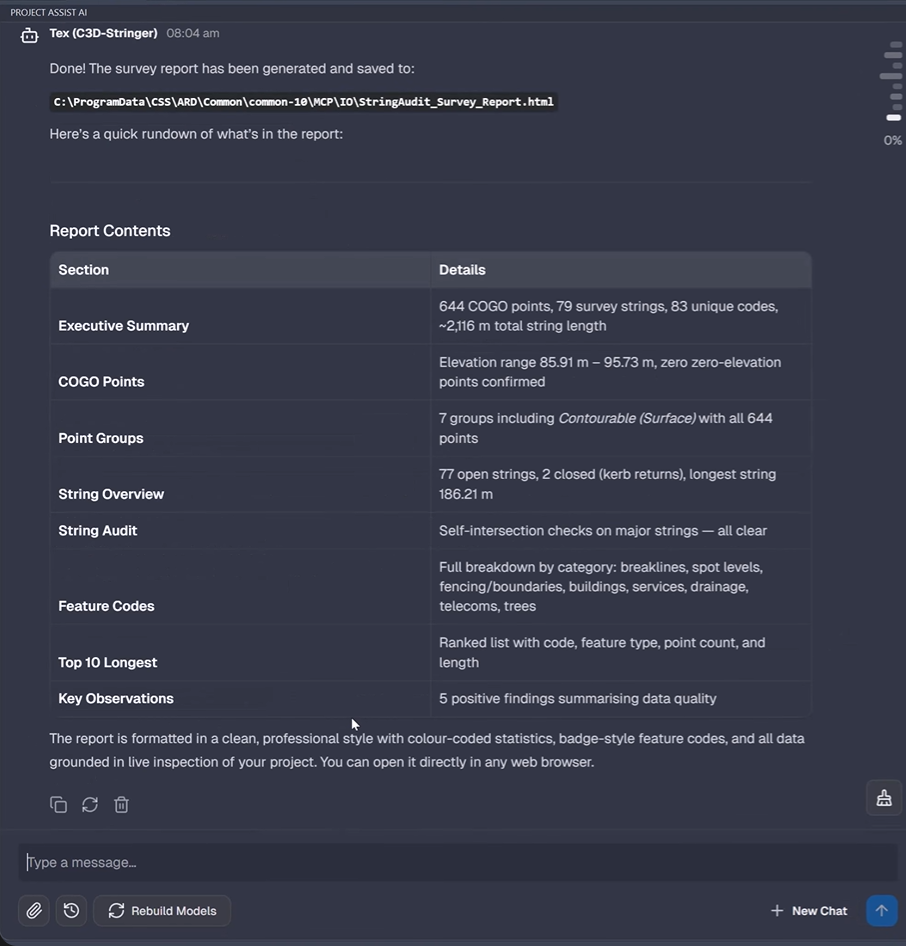906x946 pixels.
Task: Click the Tex robot avatar icon
Action: click(x=29, y=36)
